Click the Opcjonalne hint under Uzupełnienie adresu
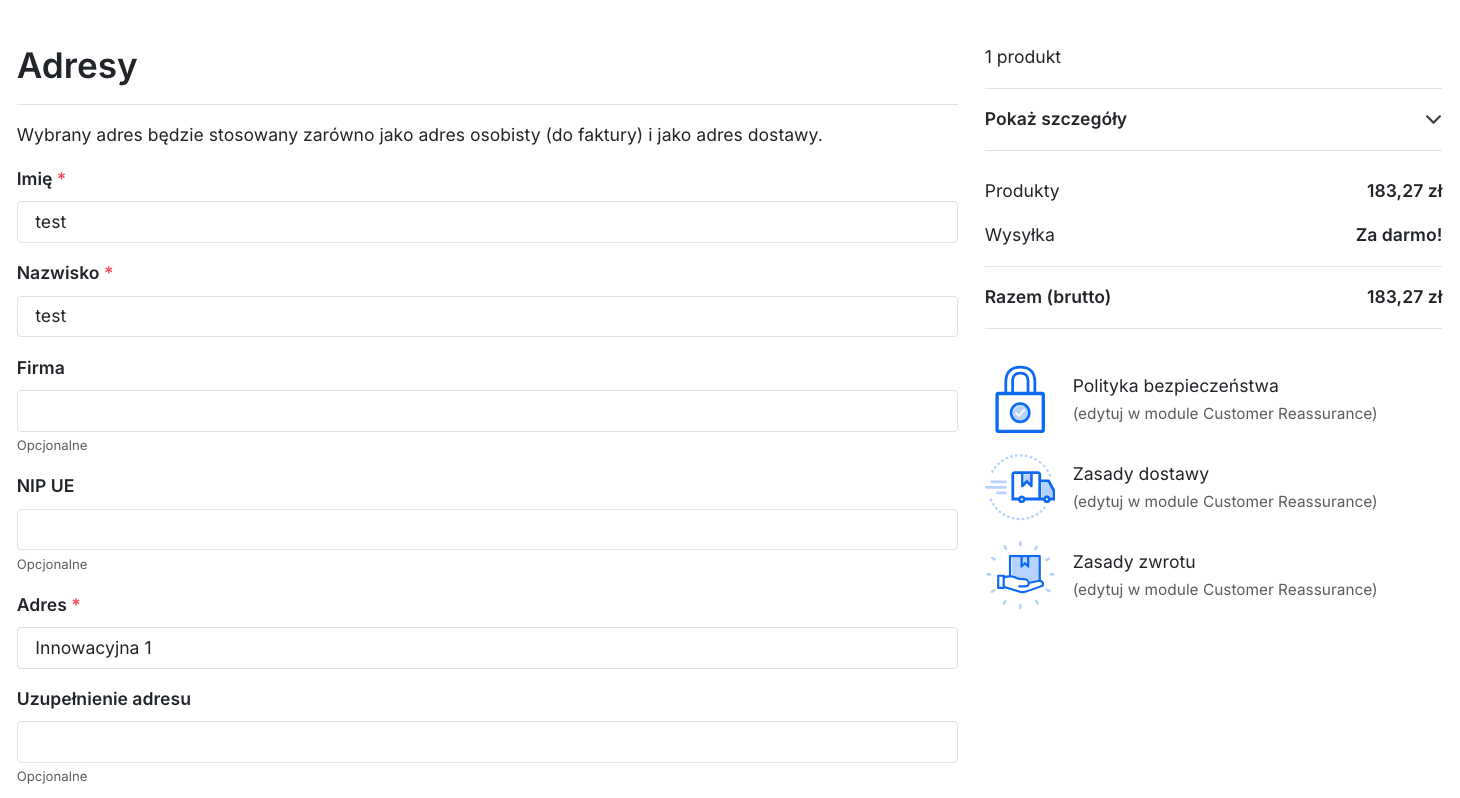1460x798 pixels. point(52,777)
